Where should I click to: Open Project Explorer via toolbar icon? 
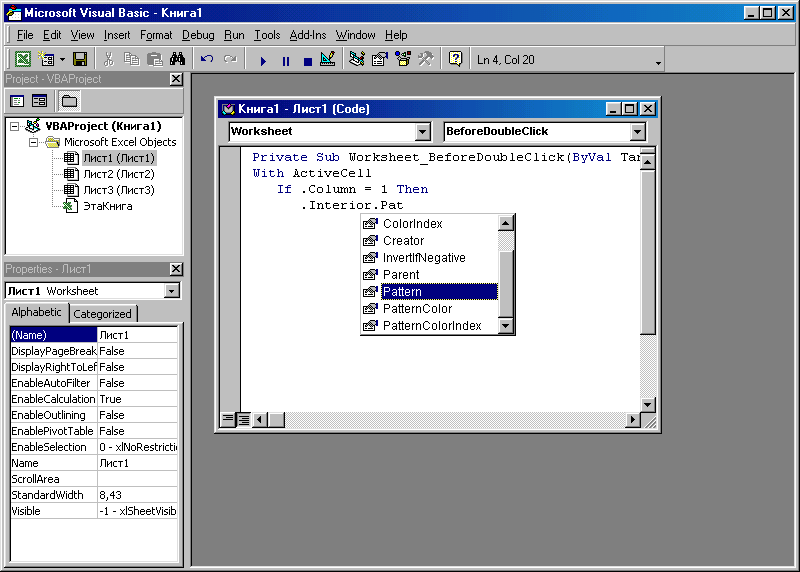coord(357,59)
